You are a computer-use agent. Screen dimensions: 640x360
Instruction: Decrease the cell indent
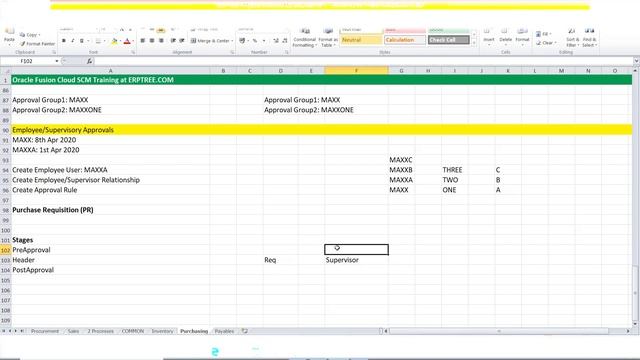[173, 41]
